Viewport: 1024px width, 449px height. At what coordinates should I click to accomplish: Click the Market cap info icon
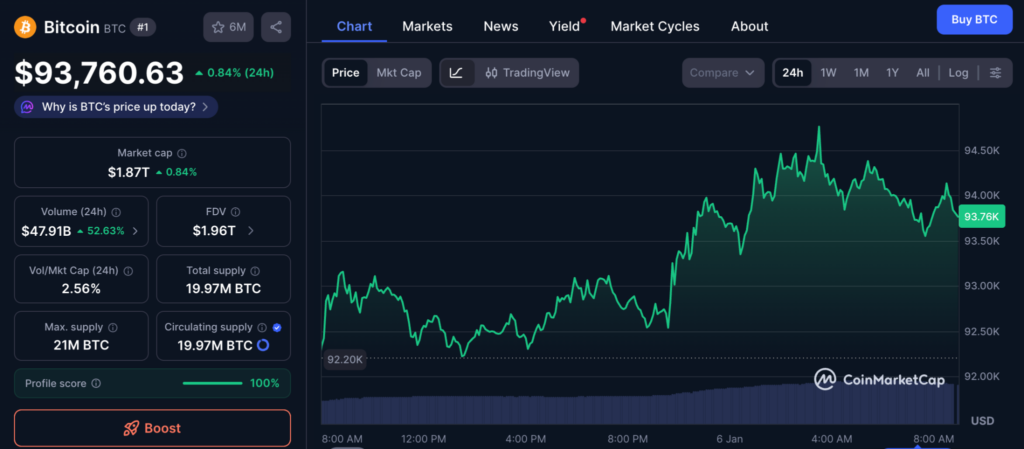[181, 154]
